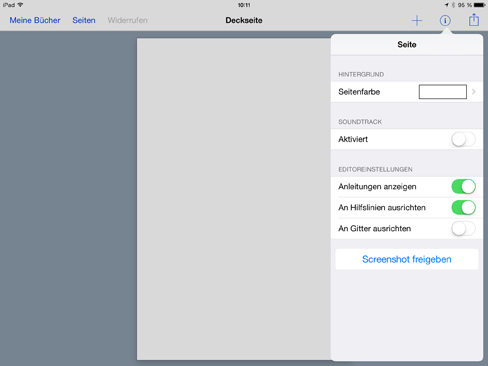Tap the Wi-Fi status icon
This screenshot has height=366, width=488.
(x=20, y=5)
